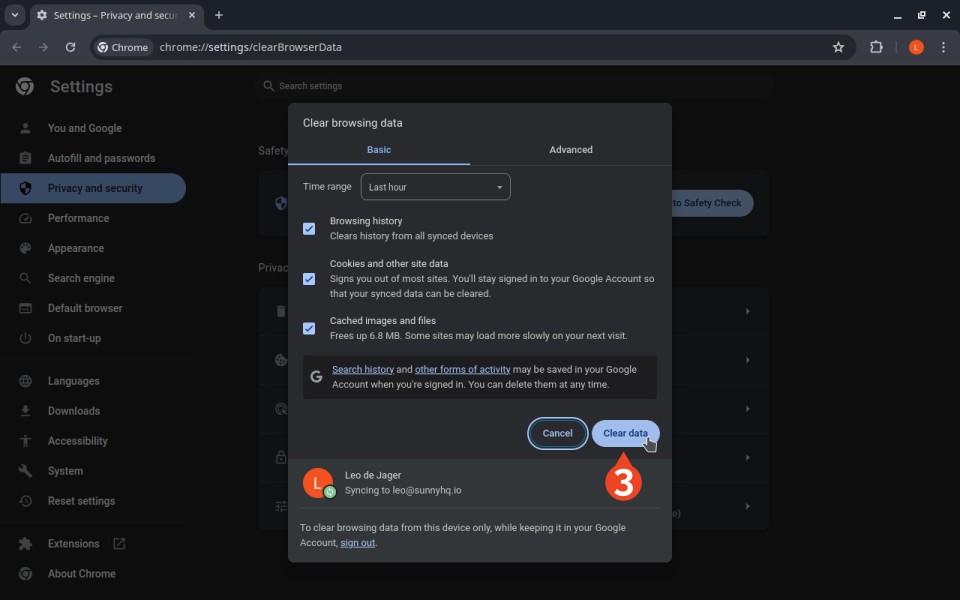Open the Time range dropdown

[435, 187]
